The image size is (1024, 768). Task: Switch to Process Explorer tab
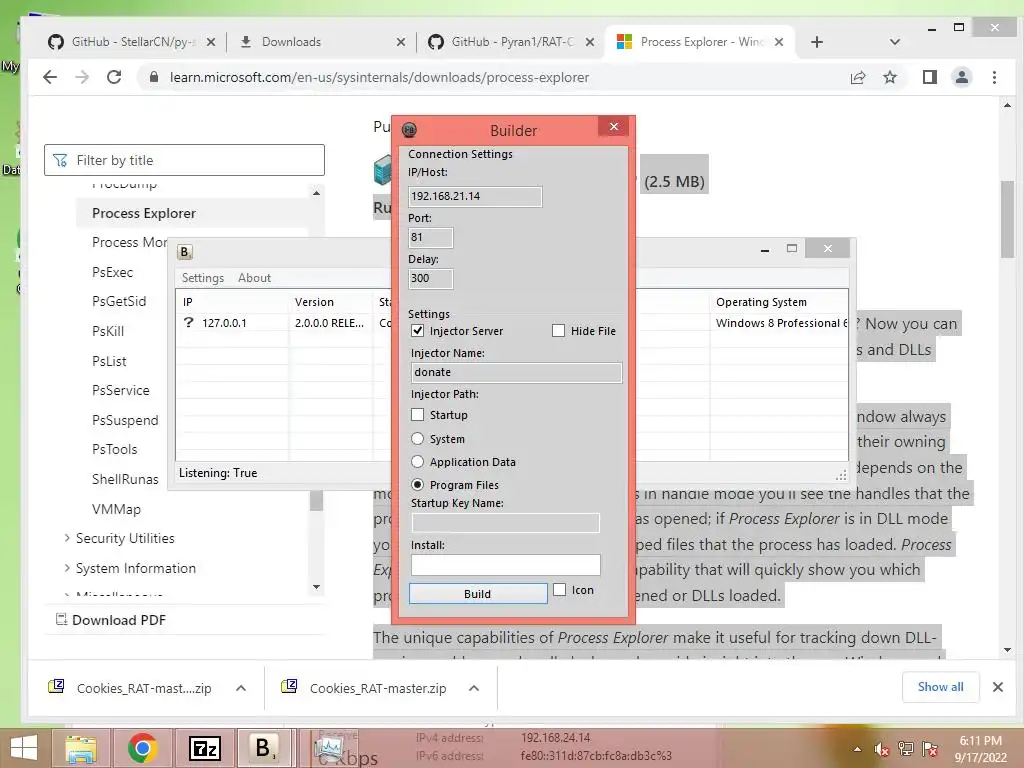pos(700,42)
